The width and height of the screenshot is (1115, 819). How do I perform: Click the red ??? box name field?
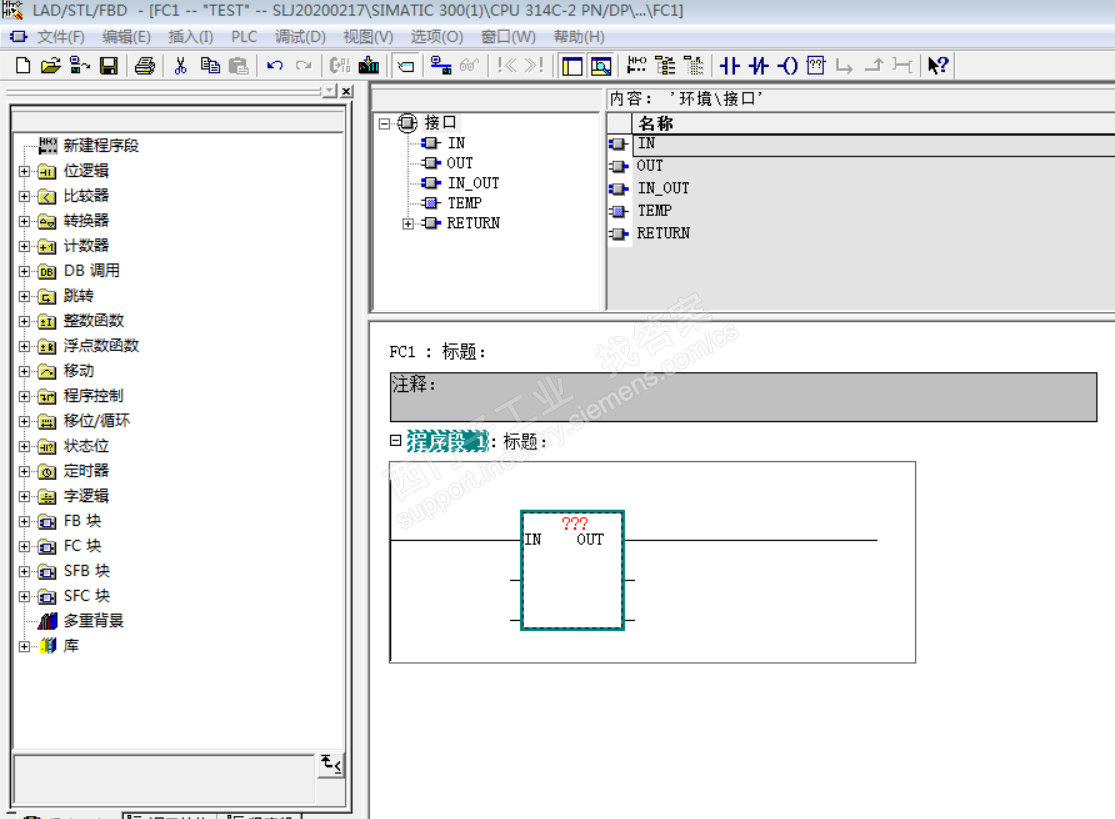pos(574,524)
